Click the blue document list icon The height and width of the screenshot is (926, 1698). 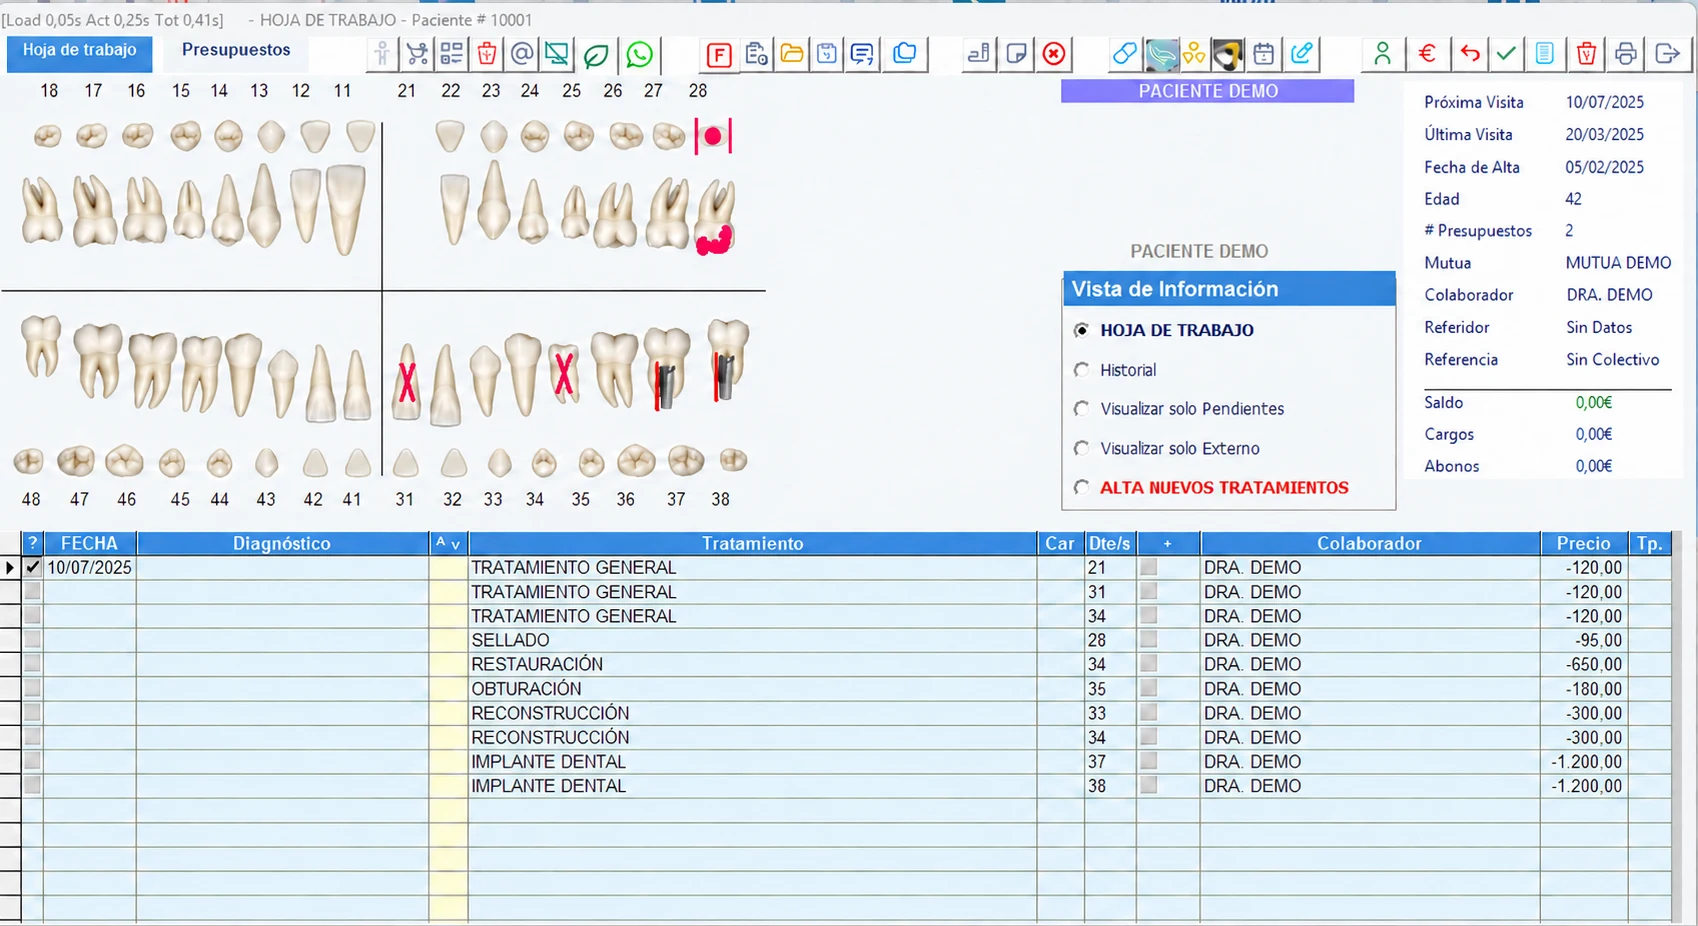pyautogui.click(x=1545, y=54)
